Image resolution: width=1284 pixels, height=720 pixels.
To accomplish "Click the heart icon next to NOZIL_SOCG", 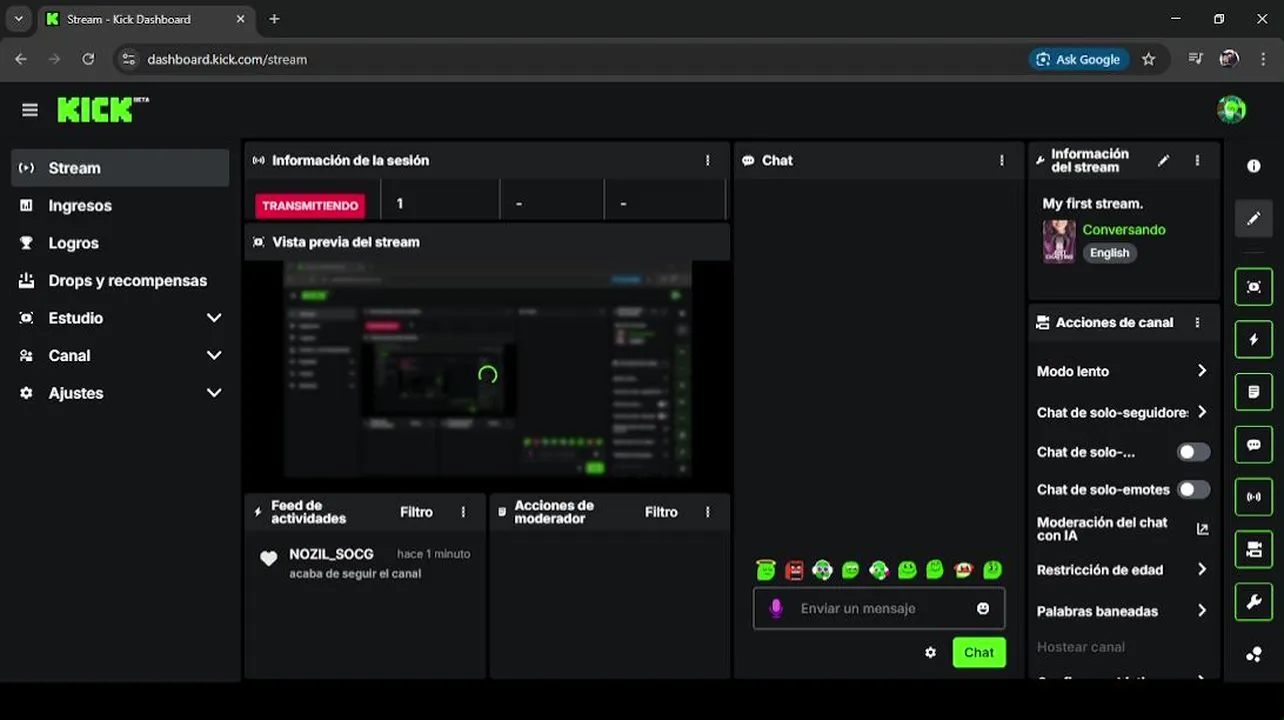I will 268,559.
